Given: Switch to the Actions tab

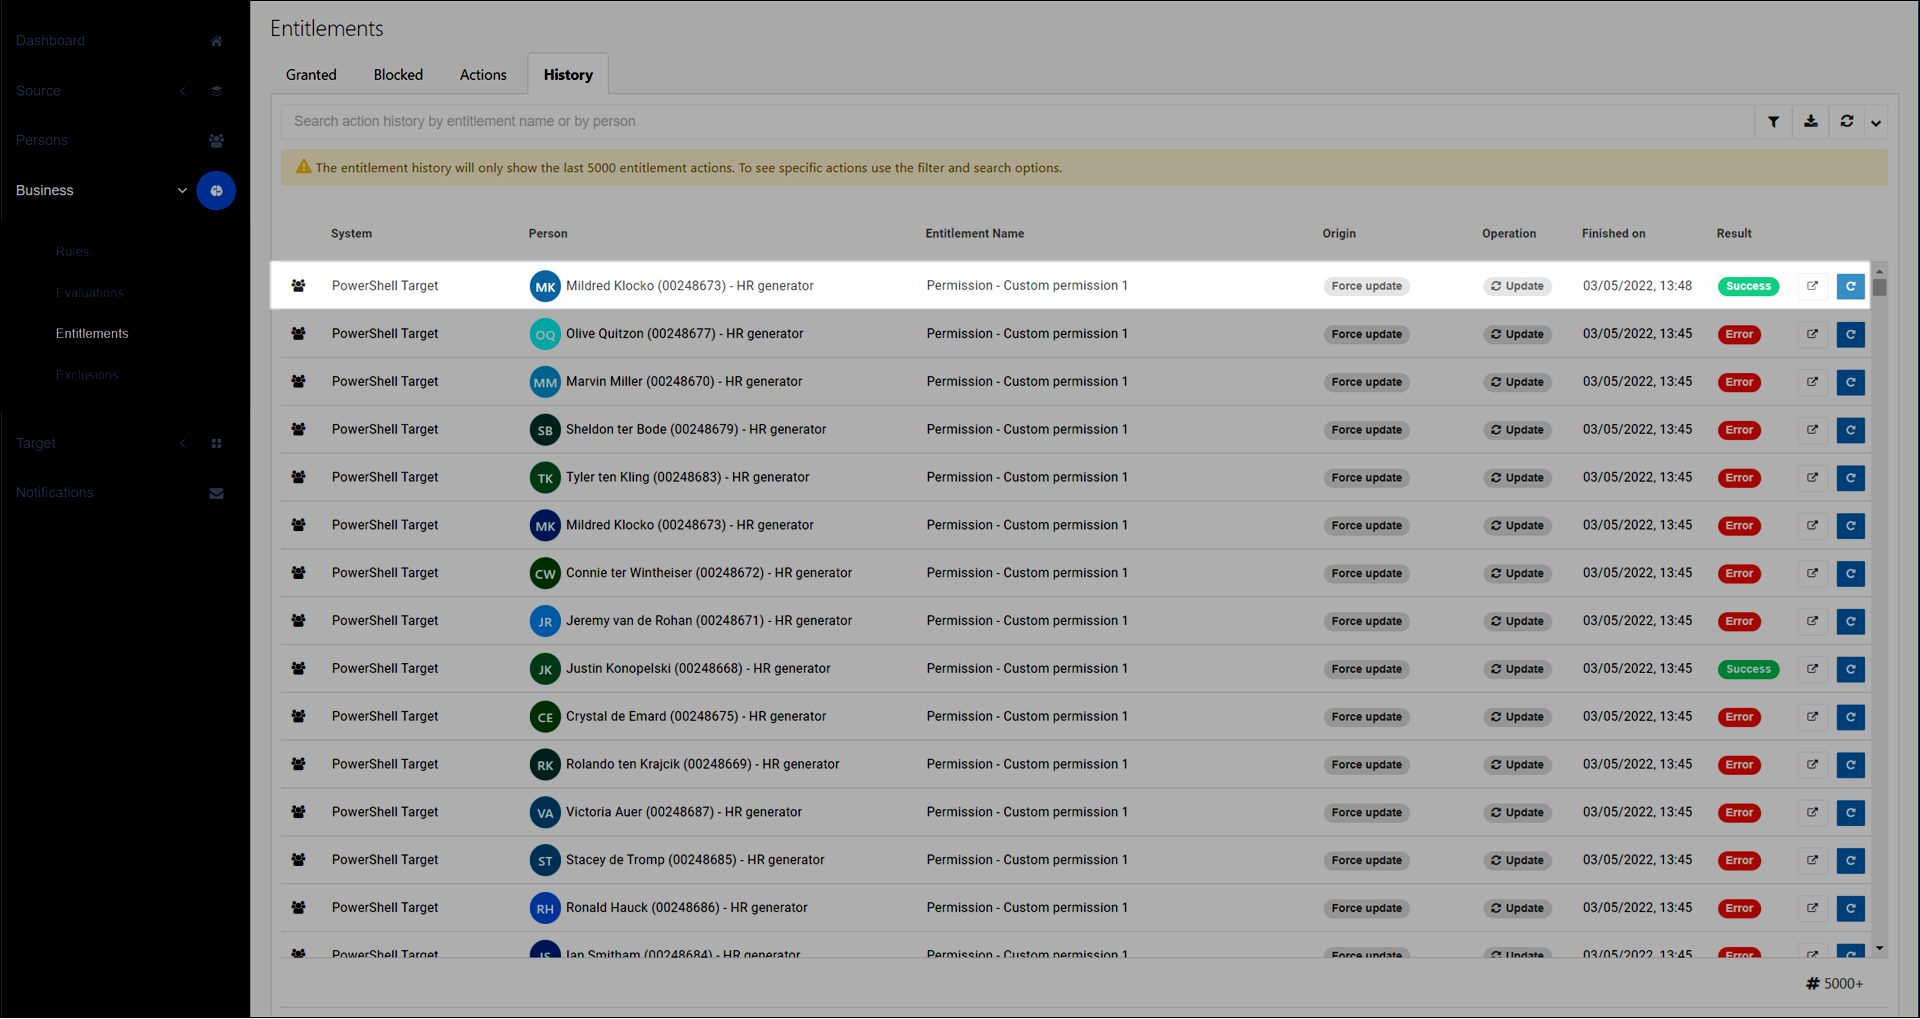Looking at the screenshot, I should pyautogui.click(x=483, y=75).
